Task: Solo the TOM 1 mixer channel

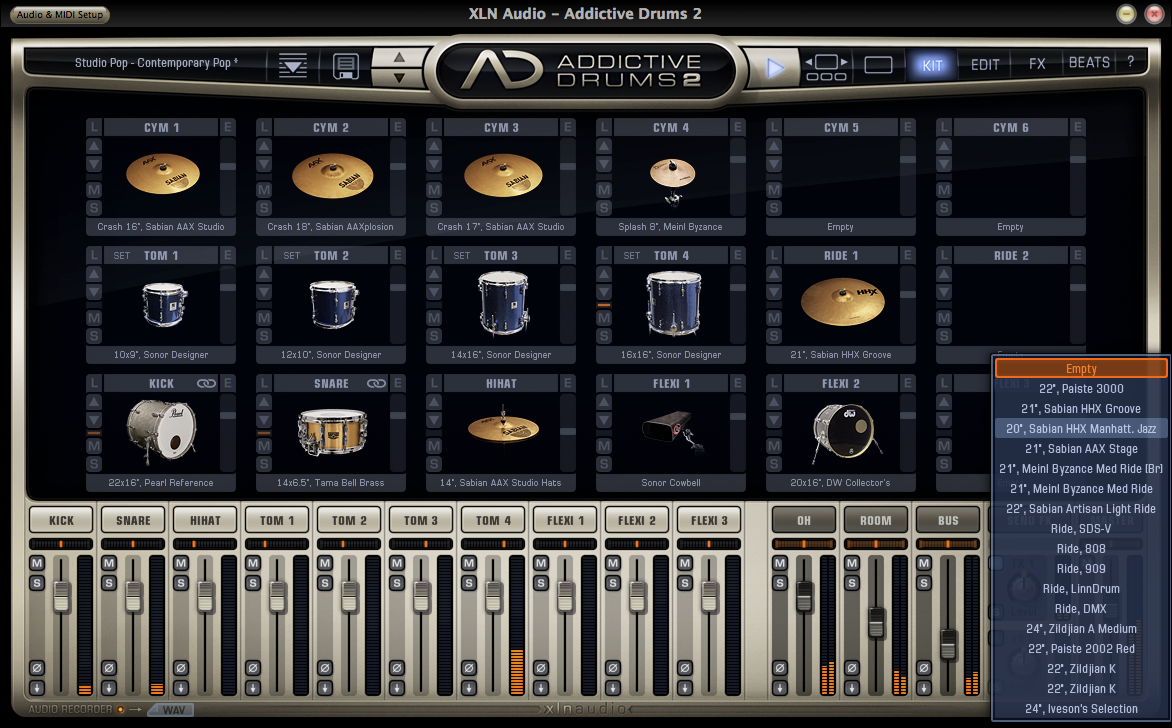Action: coord(253,582)
